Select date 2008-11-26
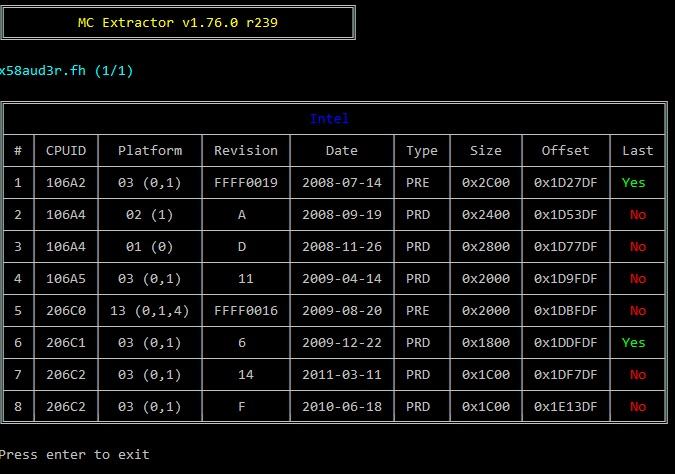The width and height of the screenshot is (675, 474). (x=341, y=247)
